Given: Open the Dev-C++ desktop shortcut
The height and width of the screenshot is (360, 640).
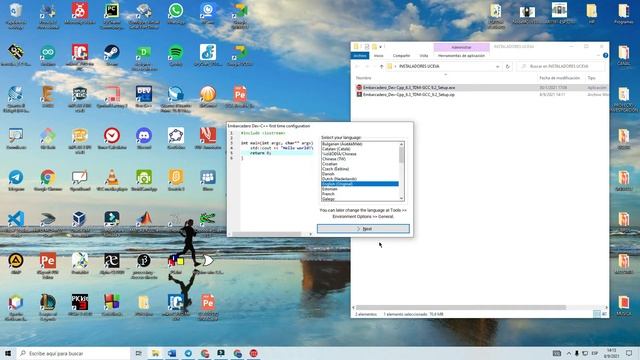Looking at the screenshot, I should [144, 97].
